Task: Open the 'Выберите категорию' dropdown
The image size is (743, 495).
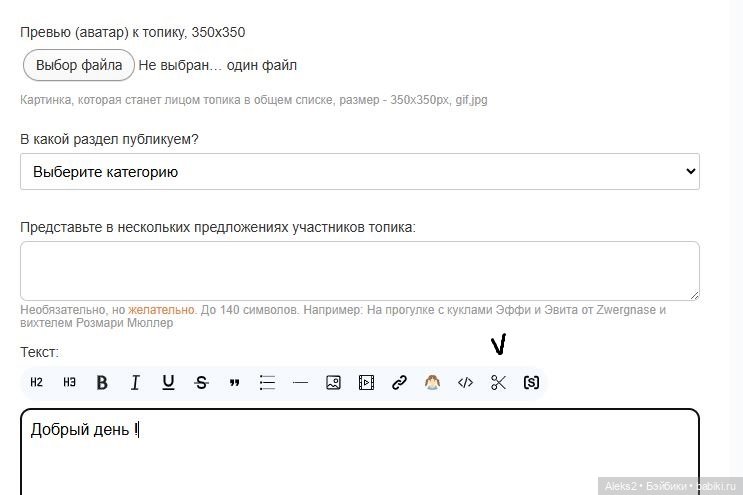Action: coord(359,172)
